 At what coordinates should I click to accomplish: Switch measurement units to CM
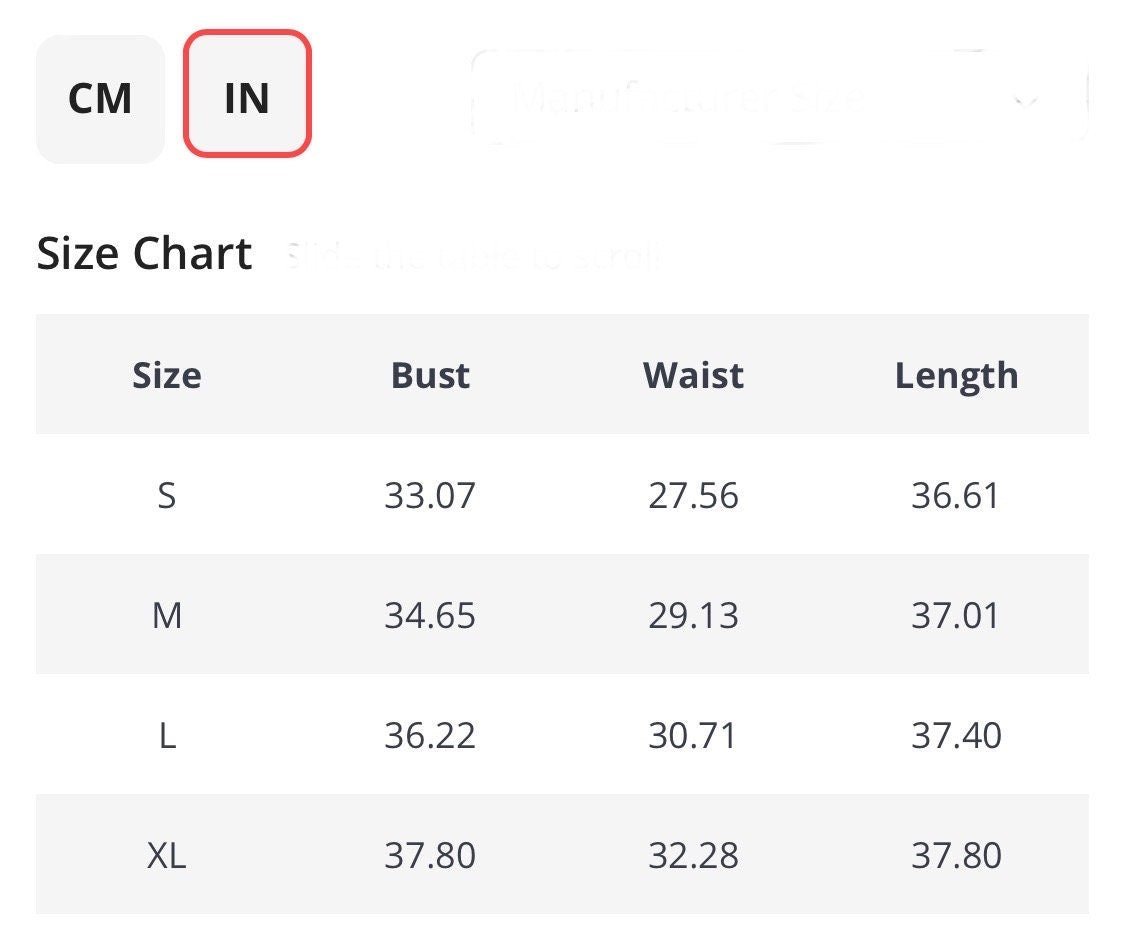[100, 98]
